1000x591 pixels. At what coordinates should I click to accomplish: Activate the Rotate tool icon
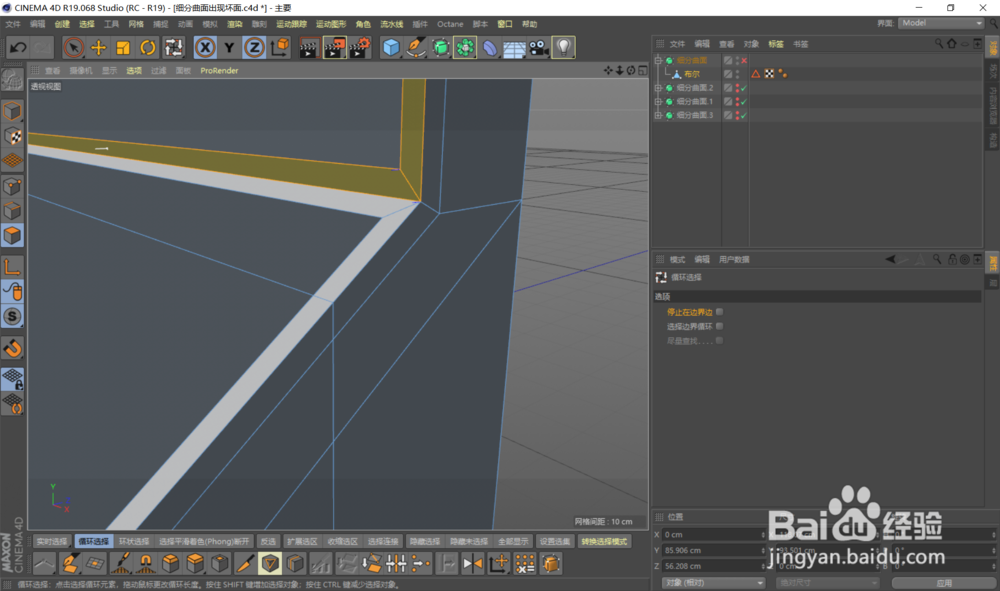148,48
